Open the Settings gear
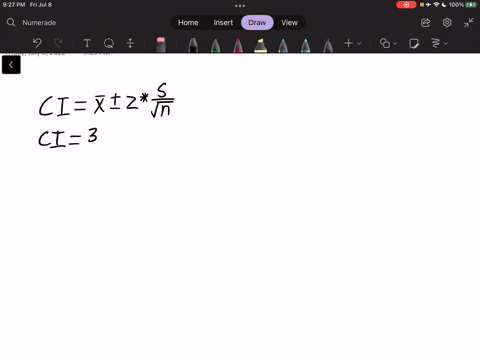Image resolution: width=480 pixels, height=360 pixels. 447,22
